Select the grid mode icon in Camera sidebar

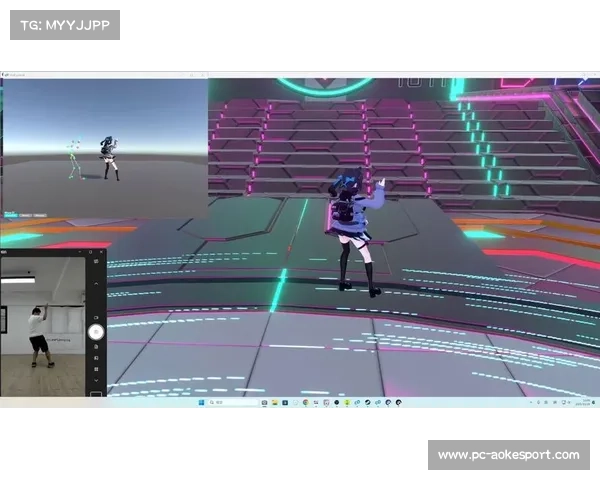coord(96,370)
